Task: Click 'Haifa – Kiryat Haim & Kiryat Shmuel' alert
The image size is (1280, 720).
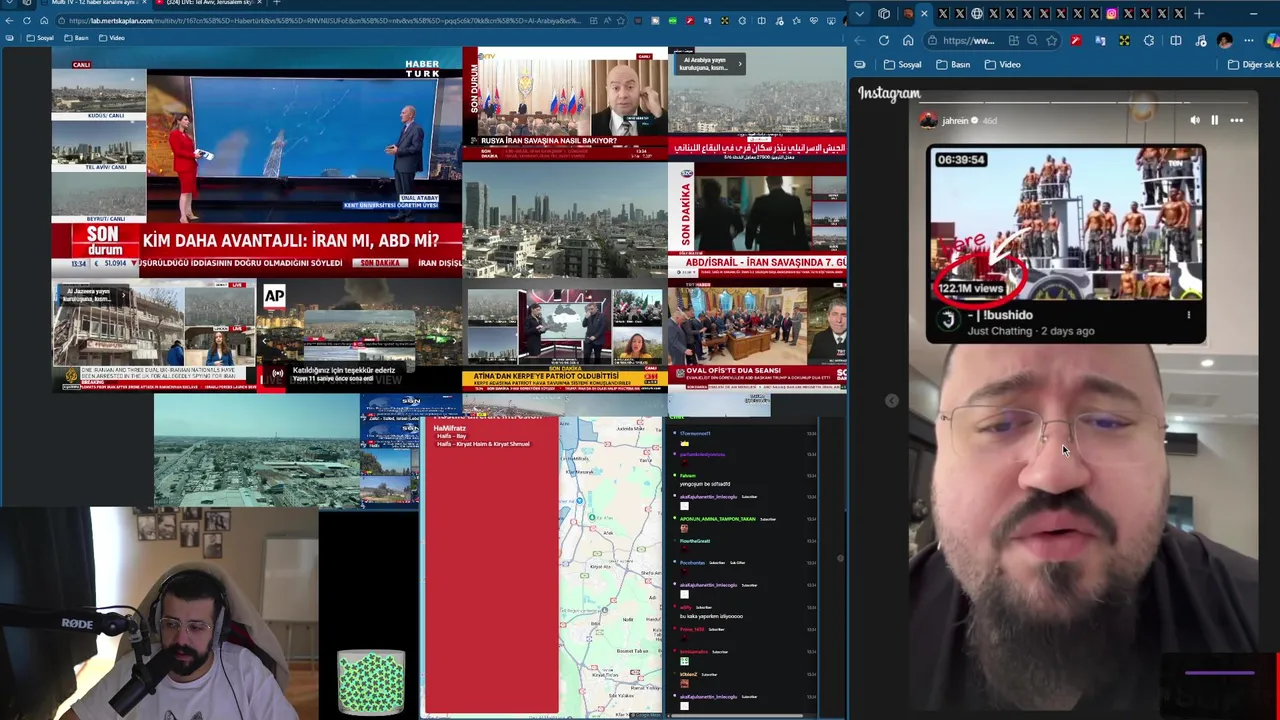Action: 483,444
